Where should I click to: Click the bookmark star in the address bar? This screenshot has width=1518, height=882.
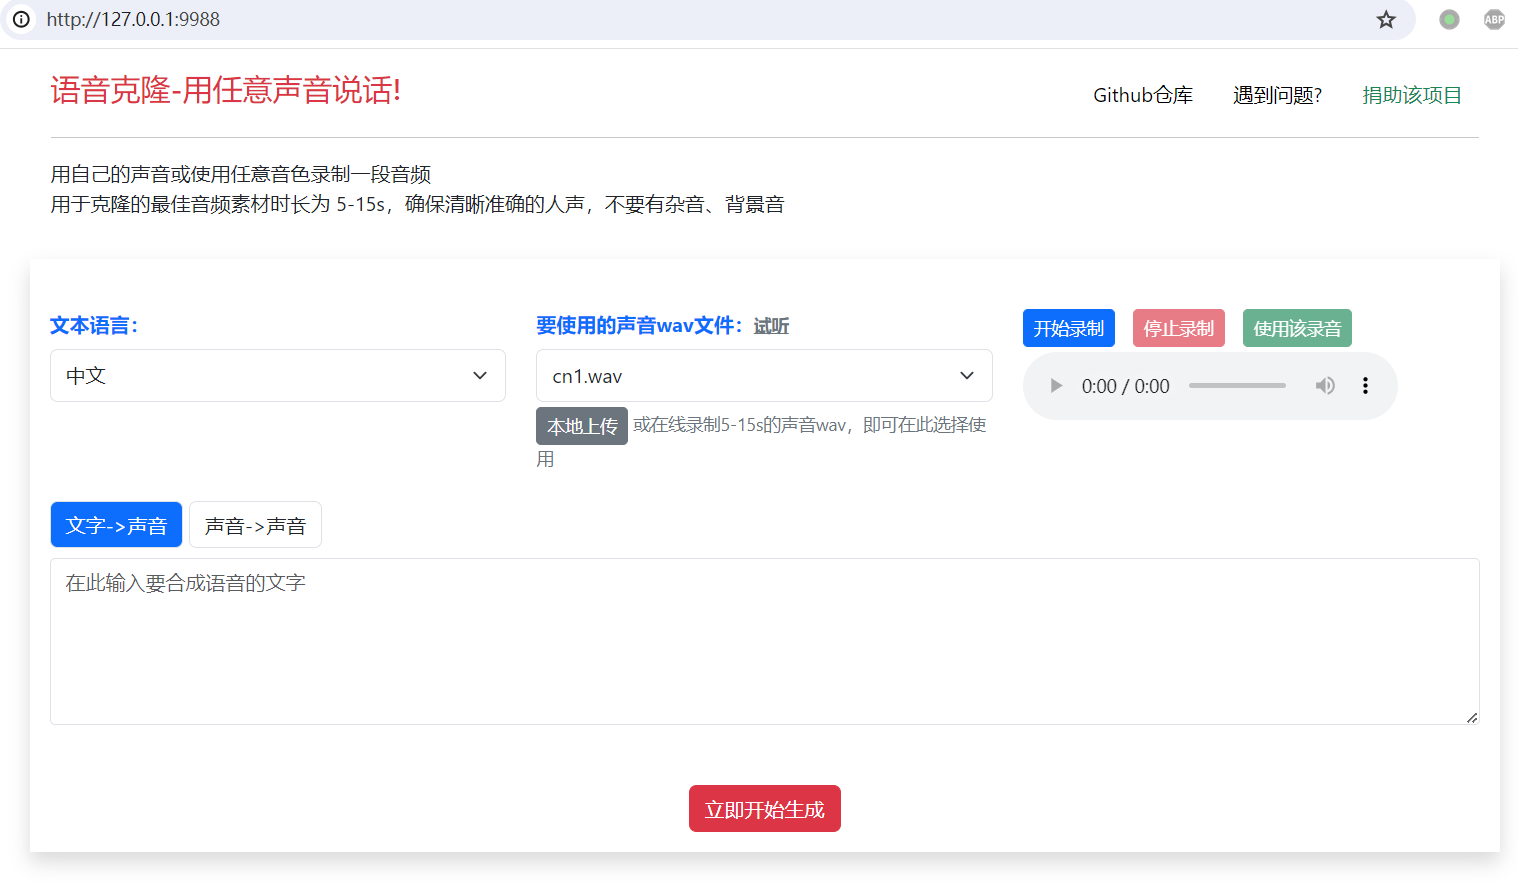coord(1385,19)
